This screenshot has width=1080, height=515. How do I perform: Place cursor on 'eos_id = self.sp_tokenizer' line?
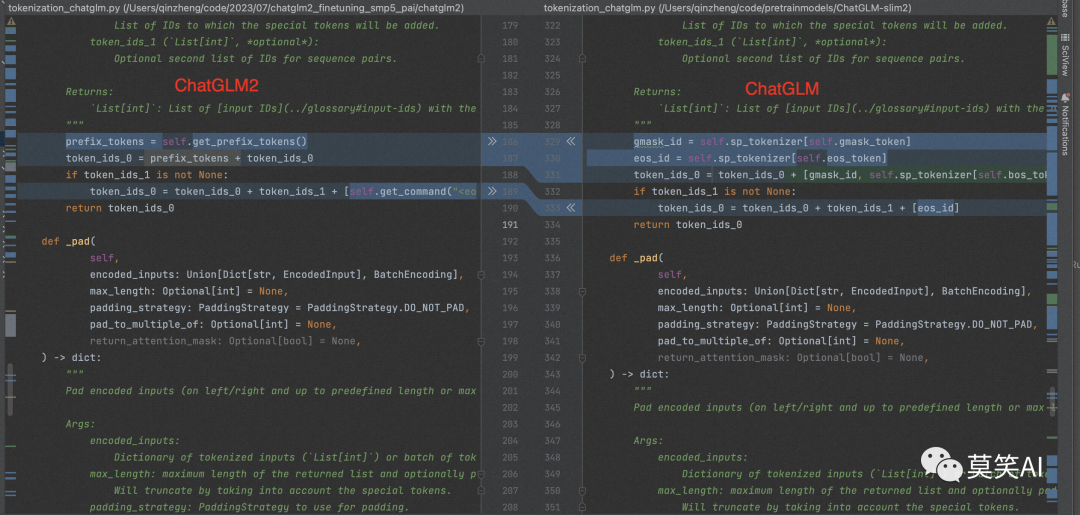coord(760,158)
